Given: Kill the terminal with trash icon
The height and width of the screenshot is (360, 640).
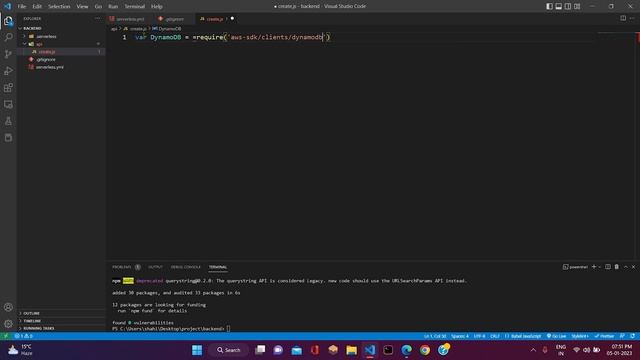Looking at the screenshot, I should click(617, 267).
